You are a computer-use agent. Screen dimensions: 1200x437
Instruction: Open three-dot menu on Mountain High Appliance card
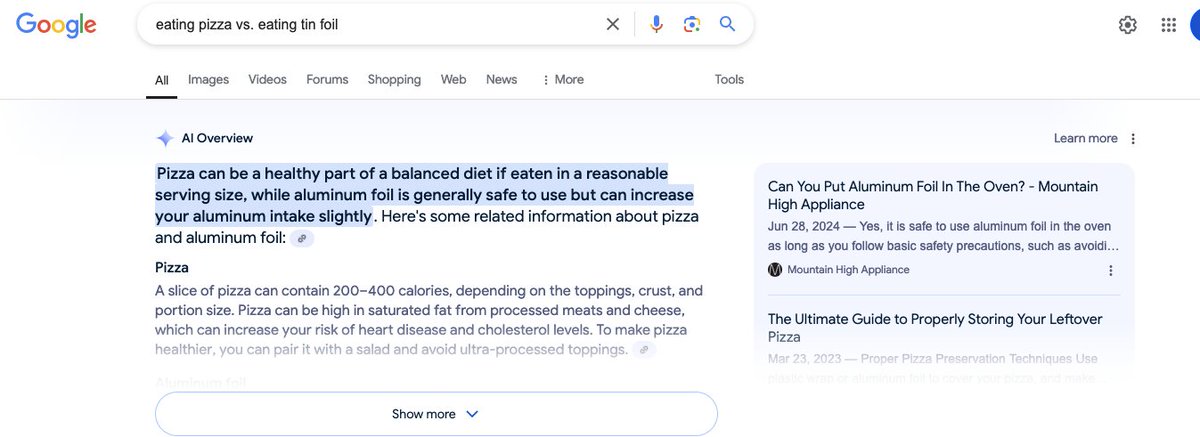click(x=1111, y=270)
